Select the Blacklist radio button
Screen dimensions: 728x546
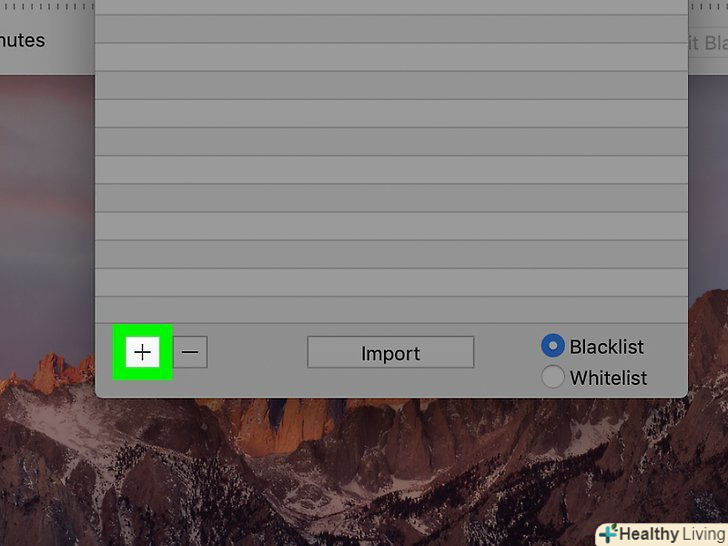[x=552, y=345]
